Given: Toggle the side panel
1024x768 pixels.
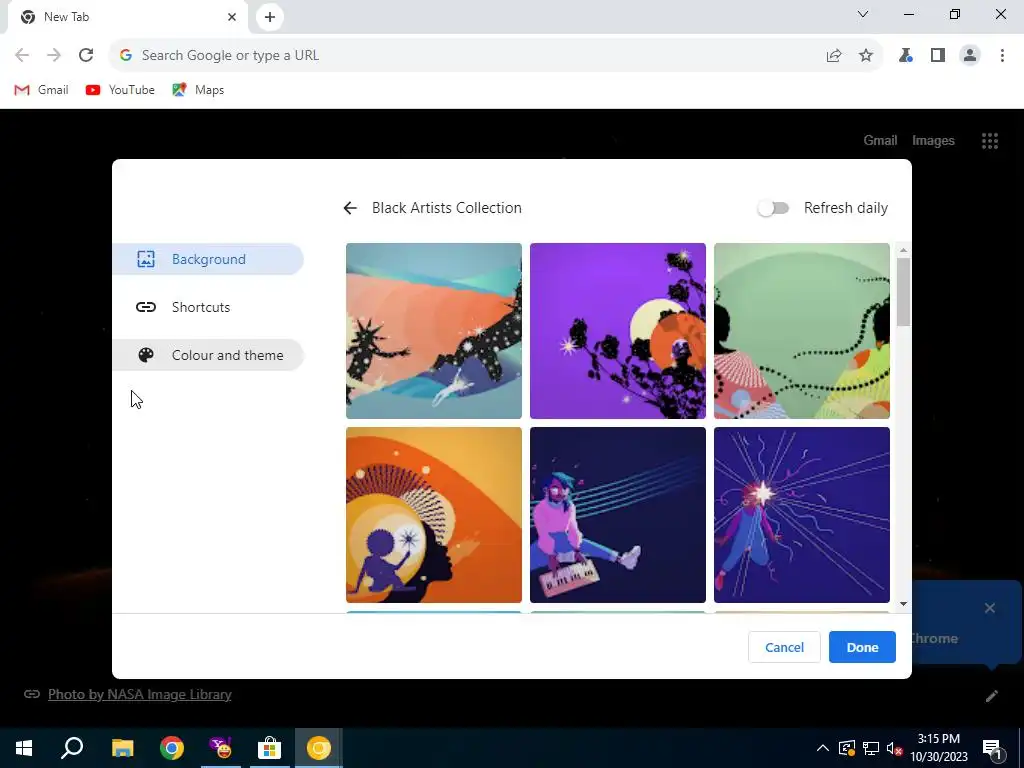Looking at the screenshot, I should pos(938,56).
